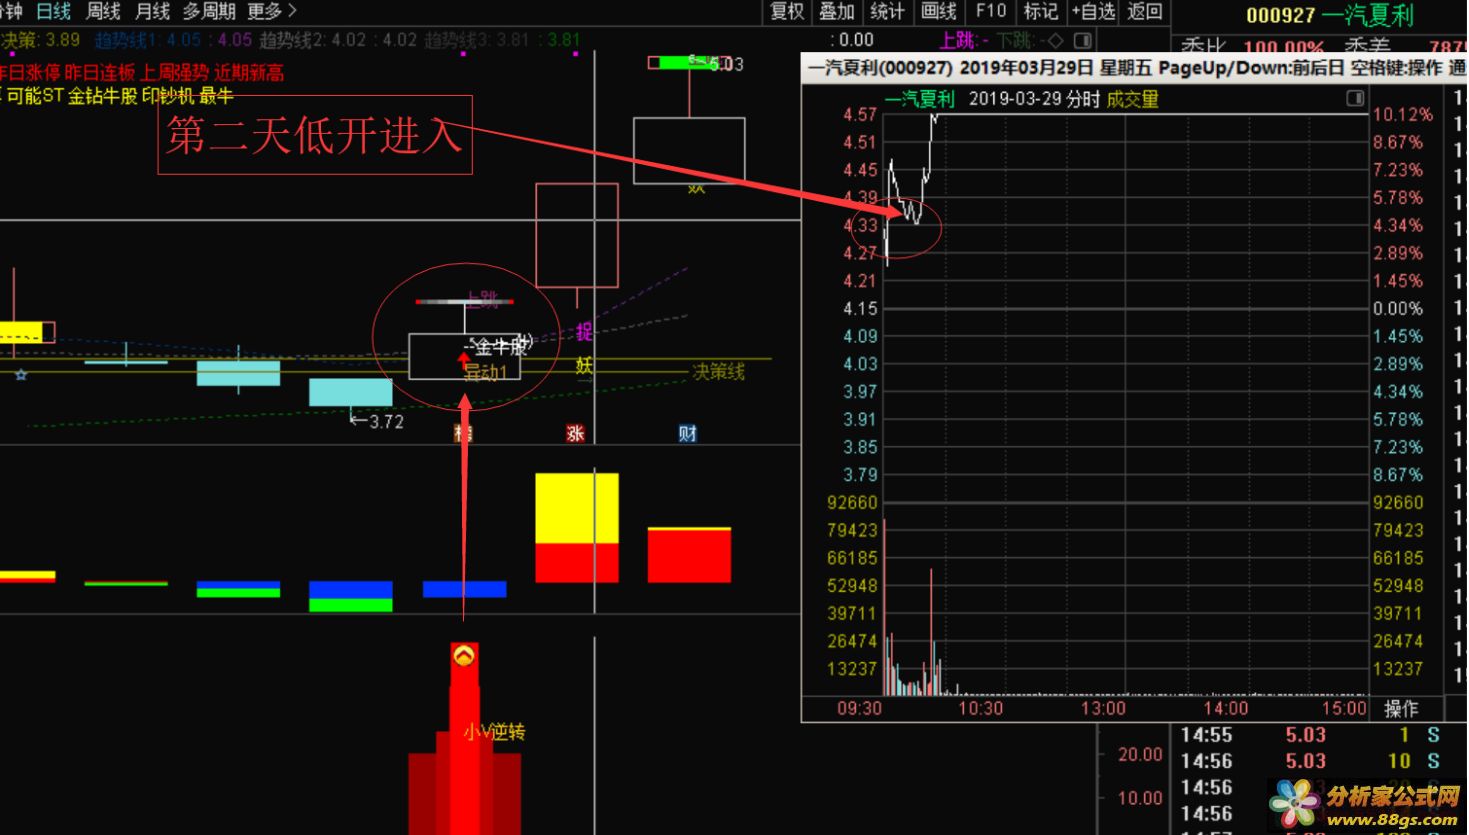Switch to the 日线 daily chart period
The height and width of the screenshot is (835, 1469).
54,11
